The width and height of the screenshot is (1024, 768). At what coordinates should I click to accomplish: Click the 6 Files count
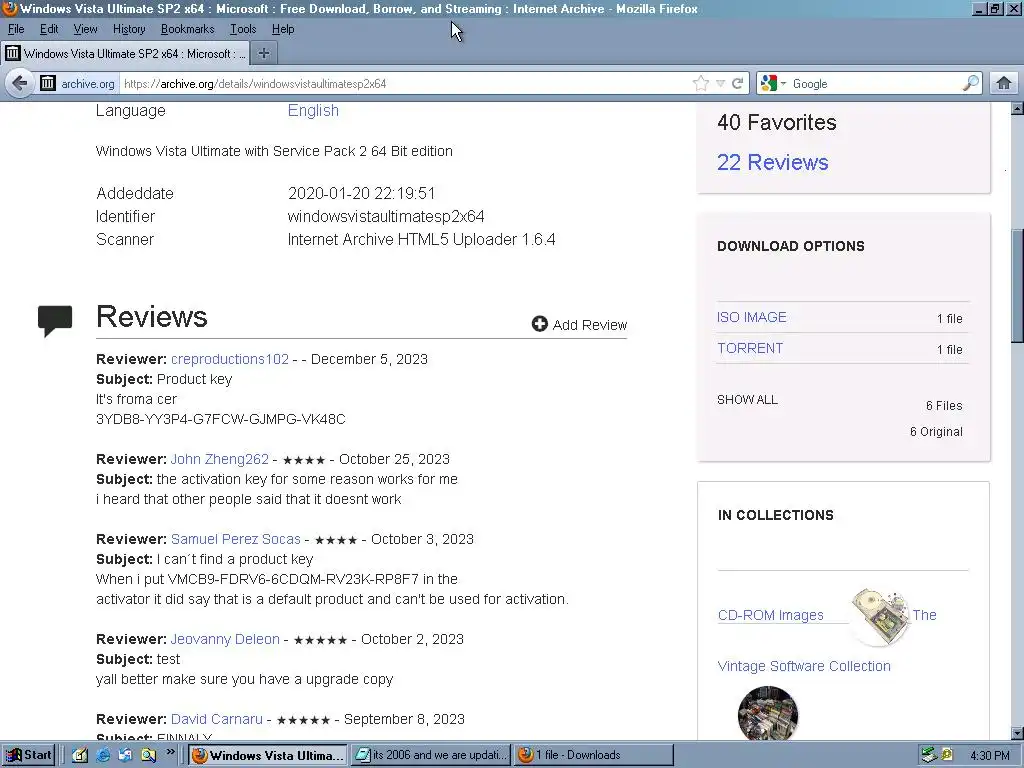944,406
